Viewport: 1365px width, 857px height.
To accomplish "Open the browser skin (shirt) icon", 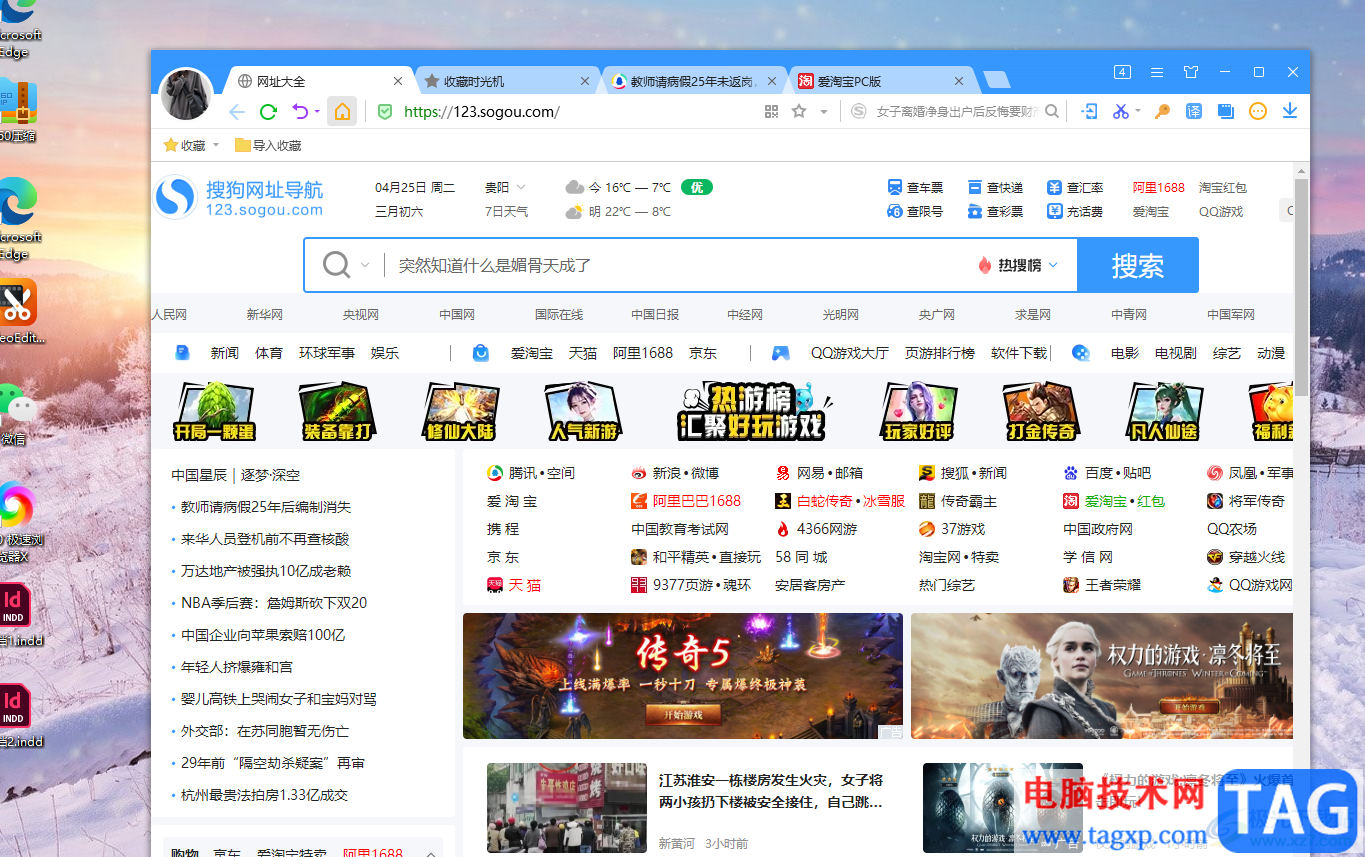I will click(x=1190, y=72).
